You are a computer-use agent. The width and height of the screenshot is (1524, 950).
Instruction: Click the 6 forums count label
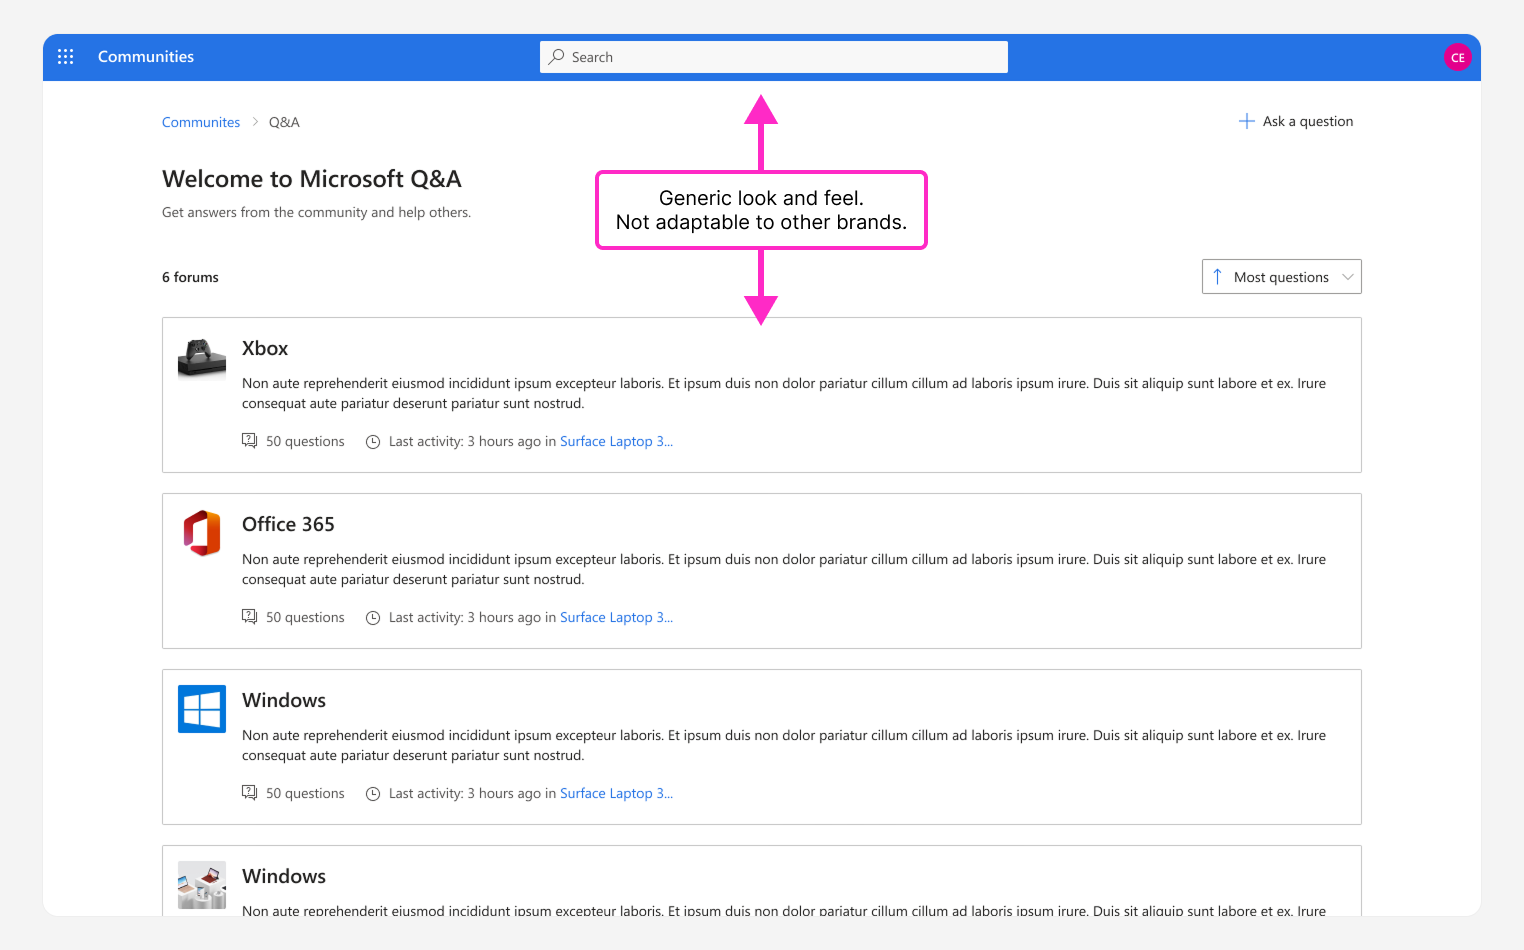click(190, 277)
